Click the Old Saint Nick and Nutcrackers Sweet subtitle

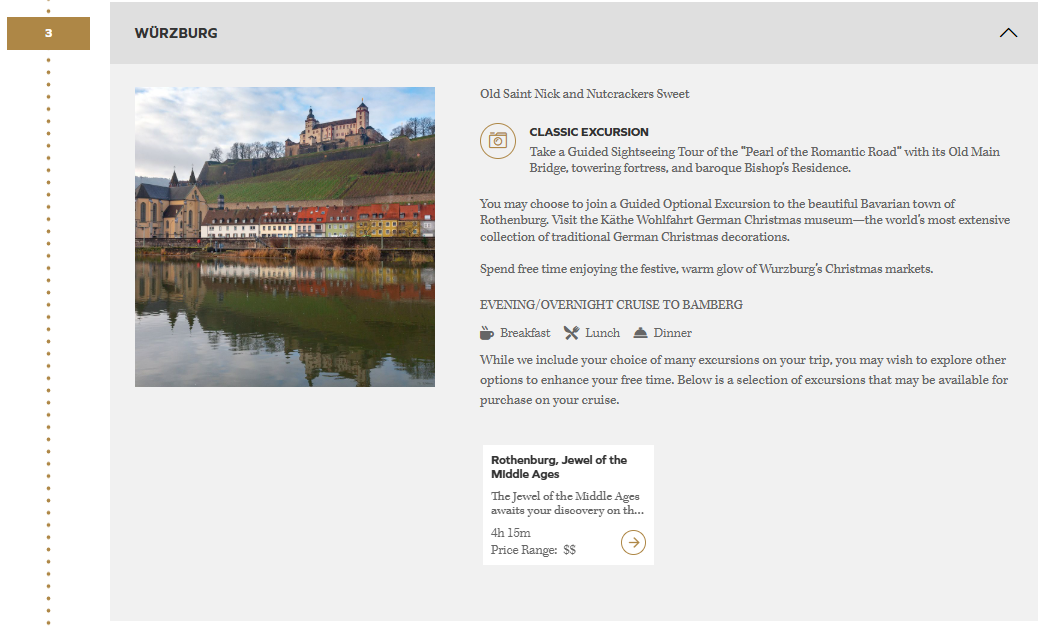point(584,94)
